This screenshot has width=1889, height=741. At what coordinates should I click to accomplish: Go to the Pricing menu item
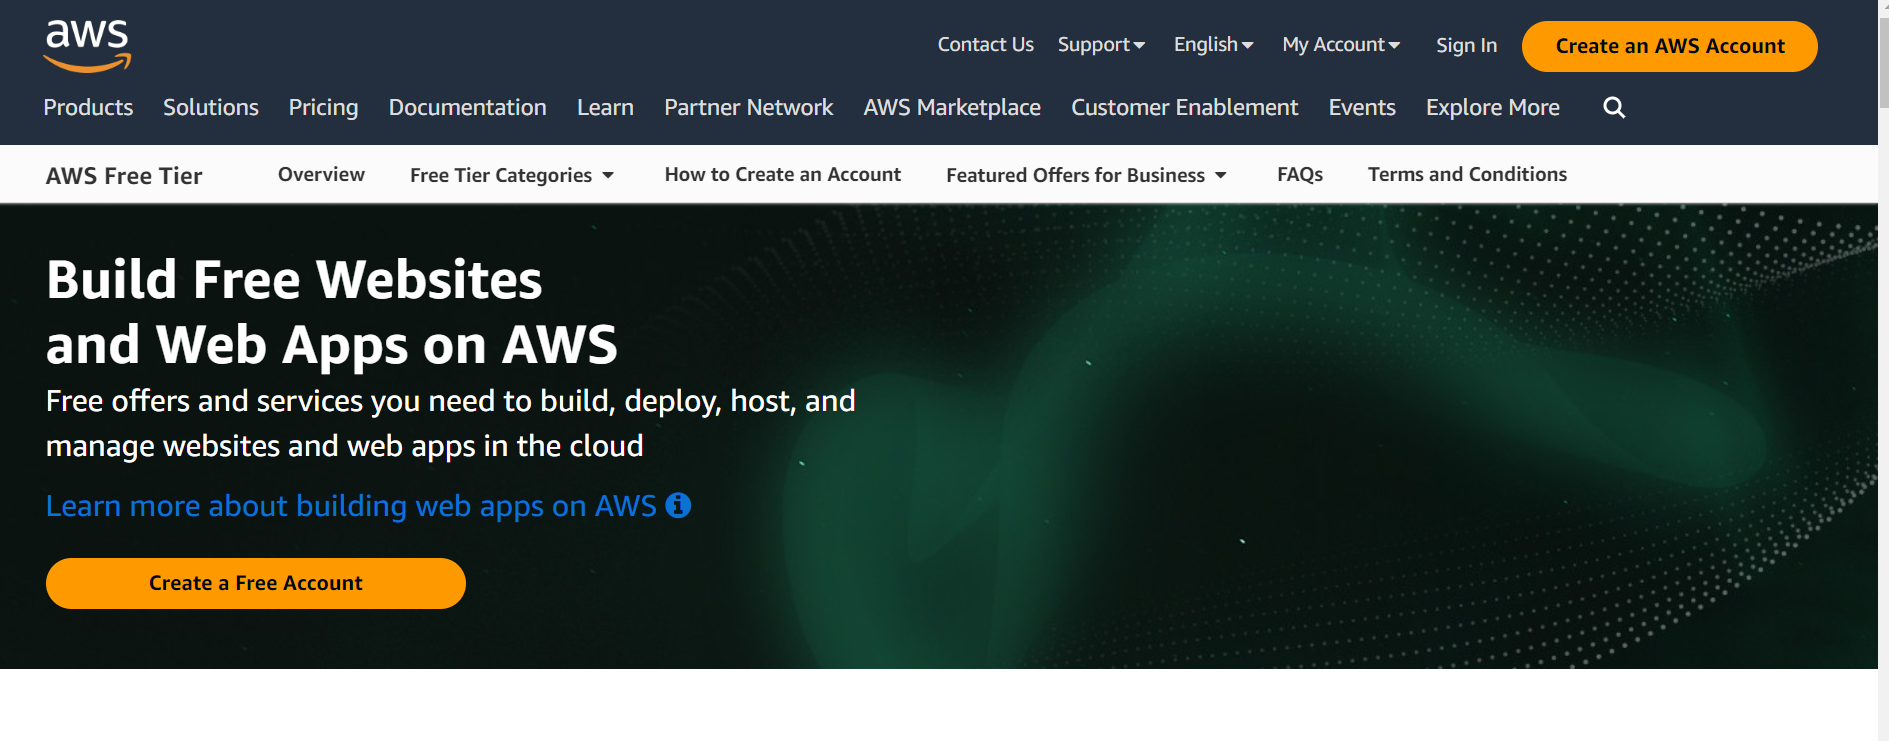[x=323, y=107]
